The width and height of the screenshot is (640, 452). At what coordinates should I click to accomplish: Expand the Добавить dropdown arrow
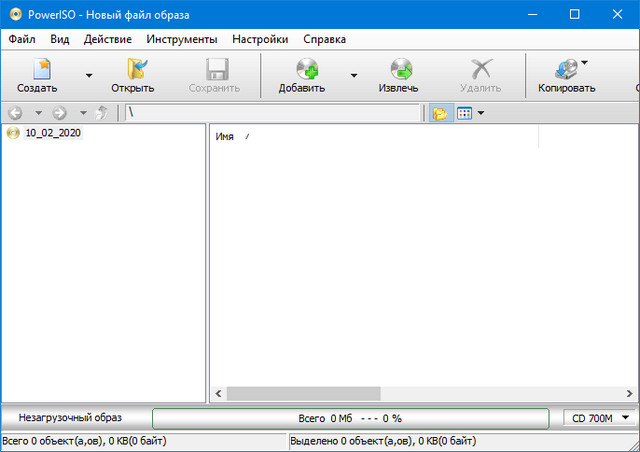353,75
